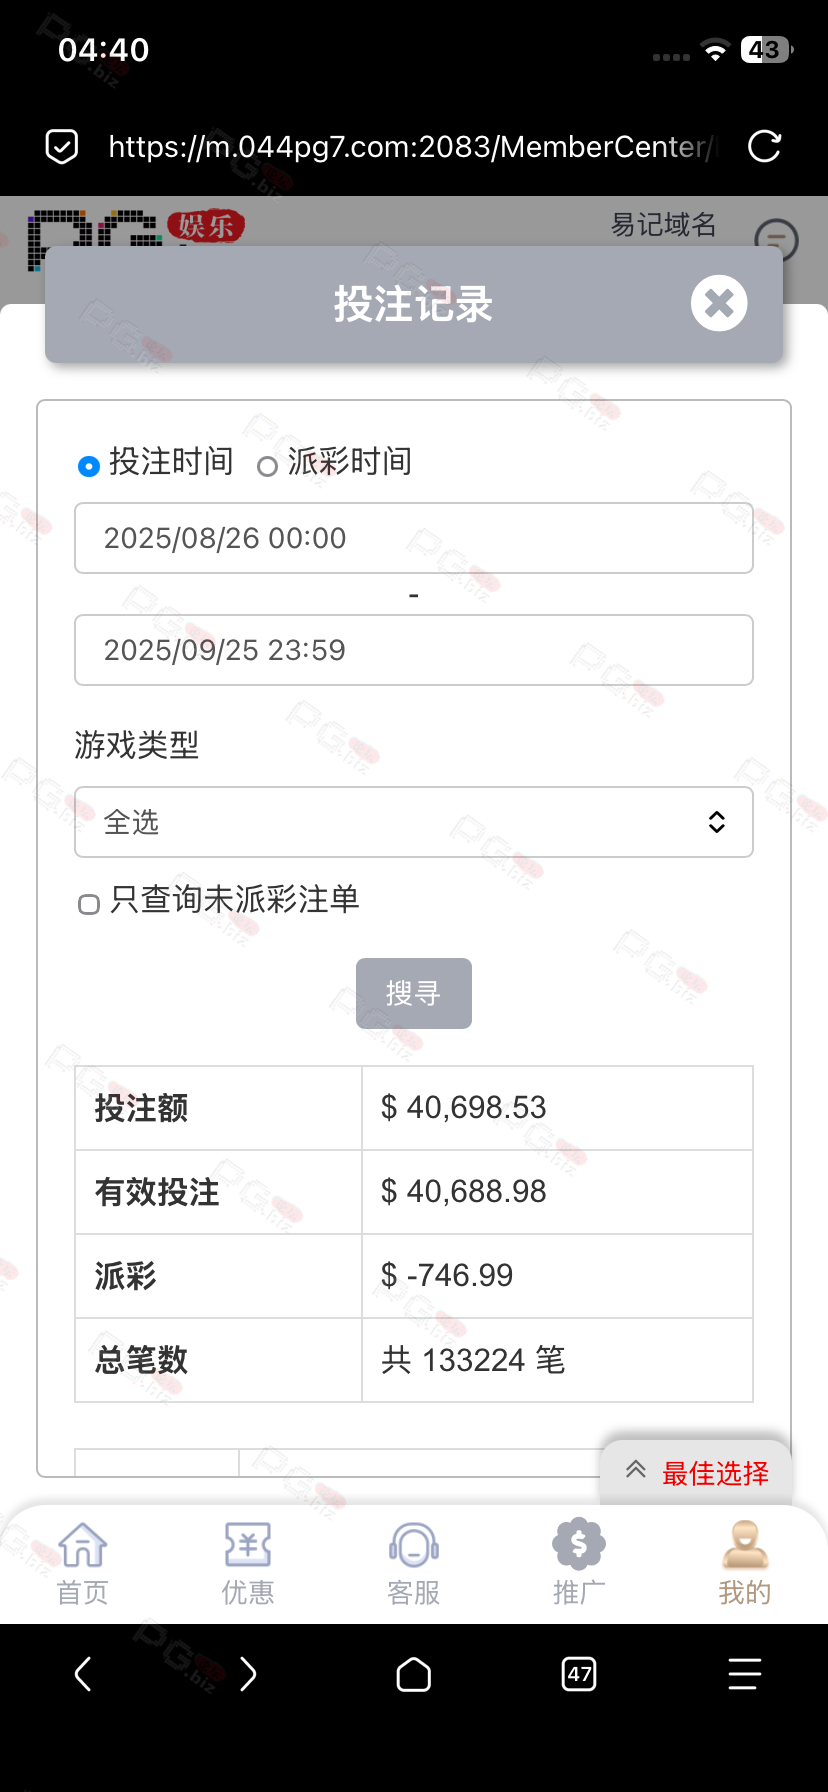The height and width of the screenshot is (1792, 828).
Task: Open the browser hamburger menu
Action: click(744, 1673)
